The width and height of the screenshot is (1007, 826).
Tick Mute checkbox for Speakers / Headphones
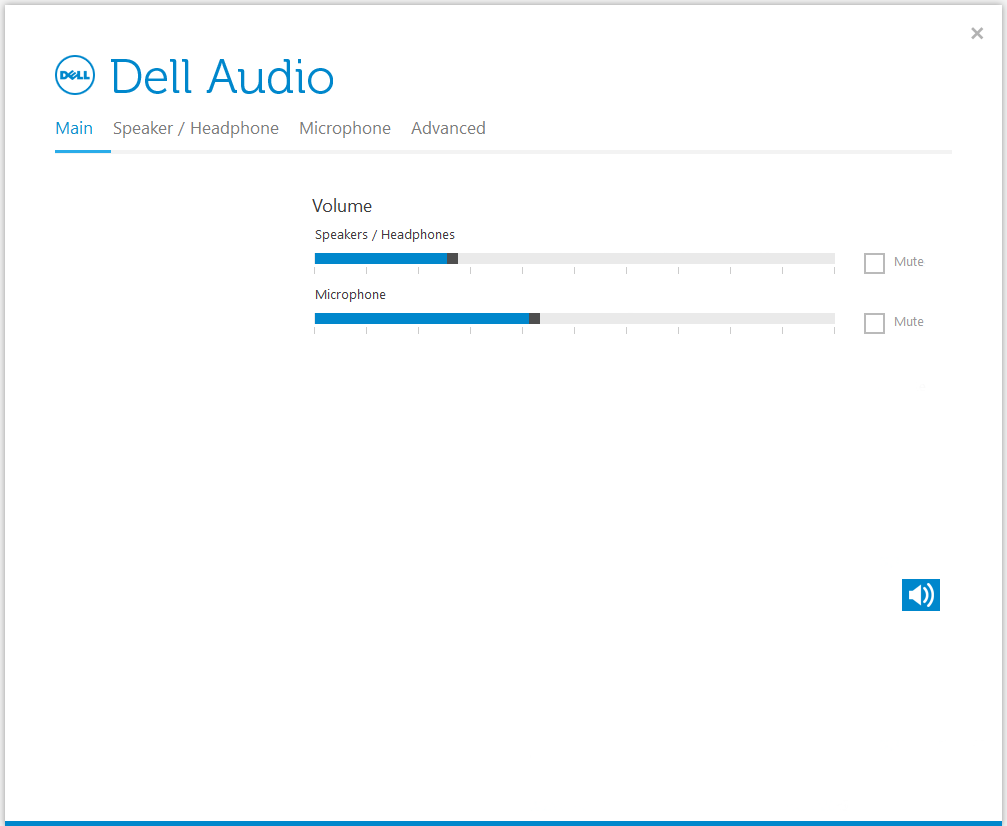click(874, 263)
